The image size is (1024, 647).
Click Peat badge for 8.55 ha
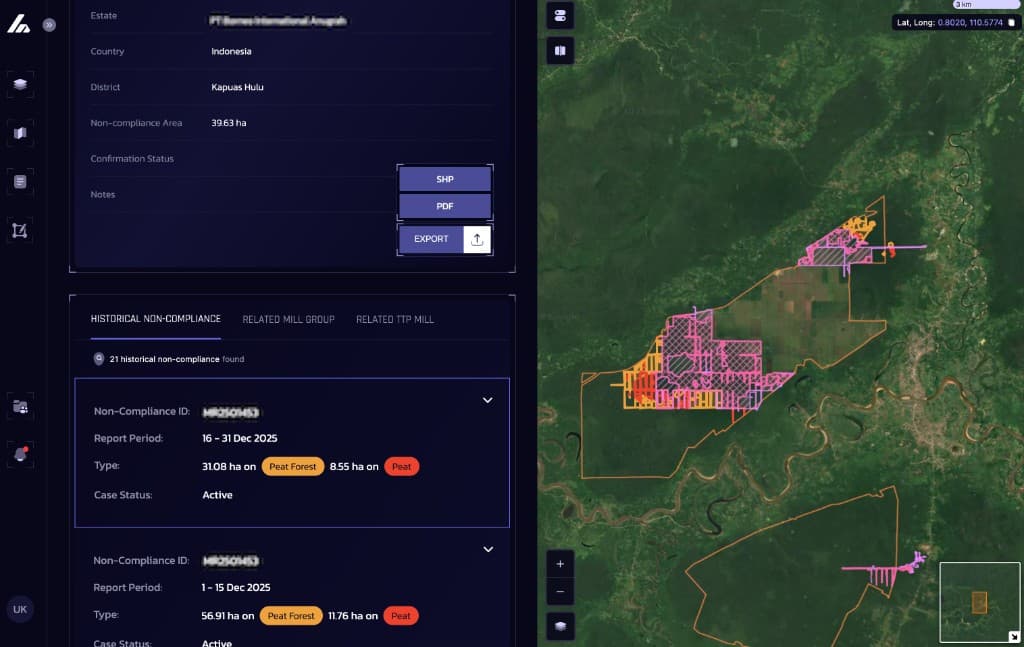click(x=402, y=467)
